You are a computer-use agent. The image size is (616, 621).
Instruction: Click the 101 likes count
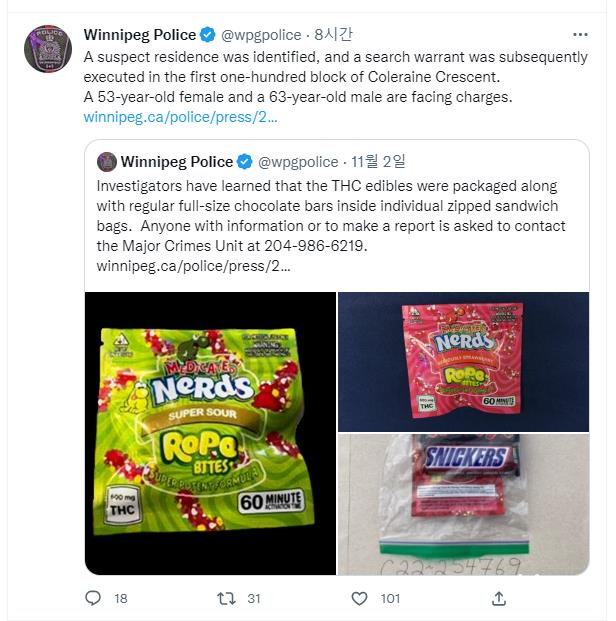click(x=390, y=598)
